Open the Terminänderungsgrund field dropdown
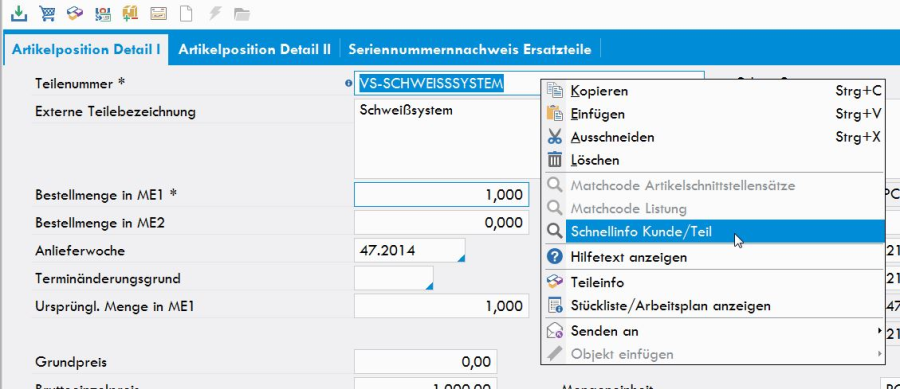 429,286
